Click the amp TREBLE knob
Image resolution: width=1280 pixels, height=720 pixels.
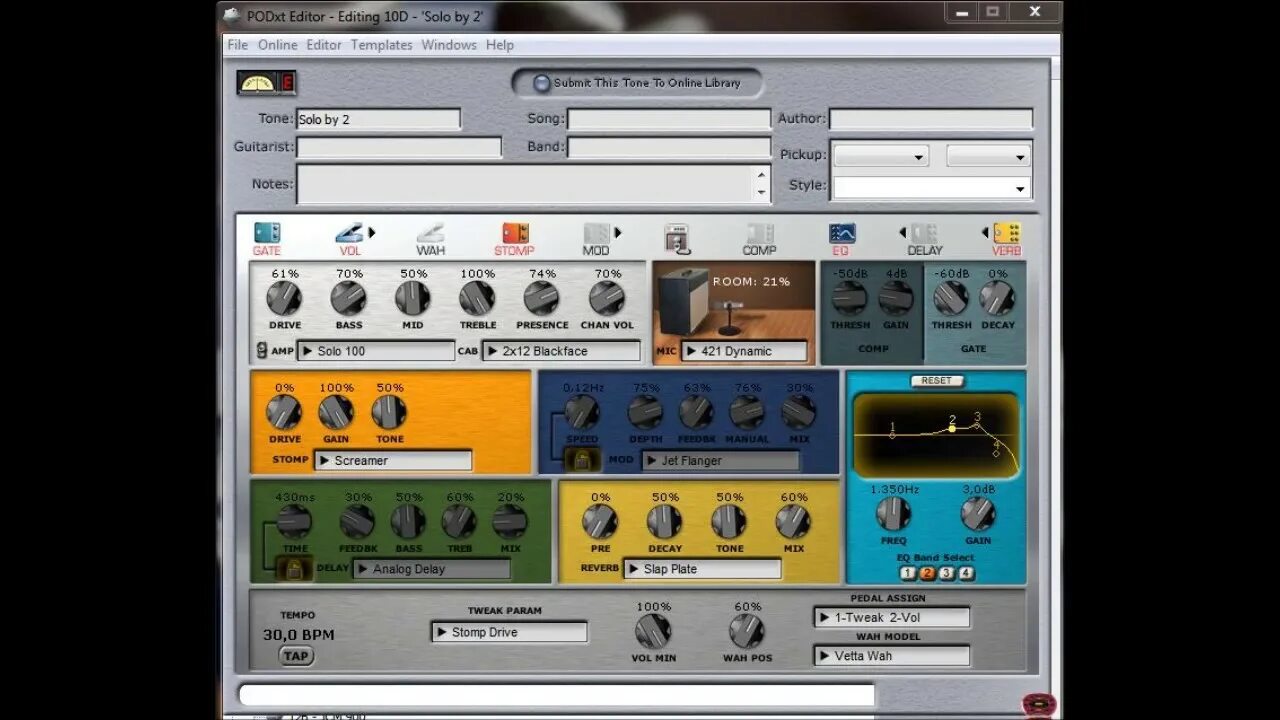(477, 298)
